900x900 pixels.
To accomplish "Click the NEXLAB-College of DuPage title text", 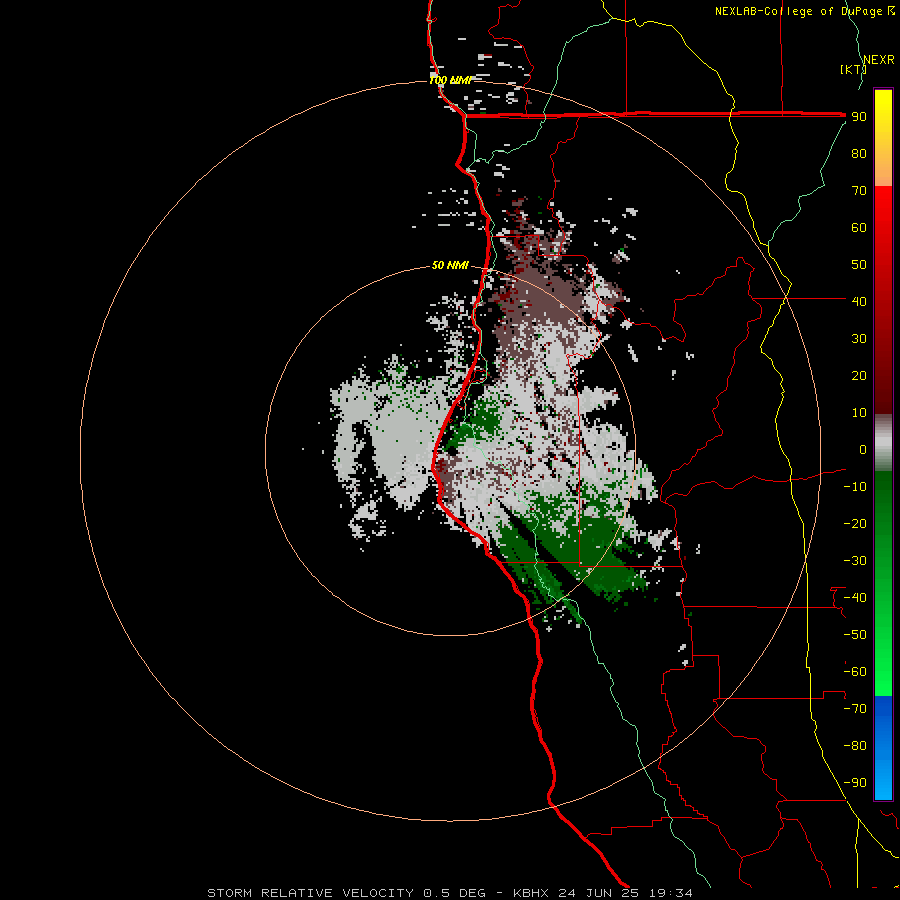I will point(805,11).
